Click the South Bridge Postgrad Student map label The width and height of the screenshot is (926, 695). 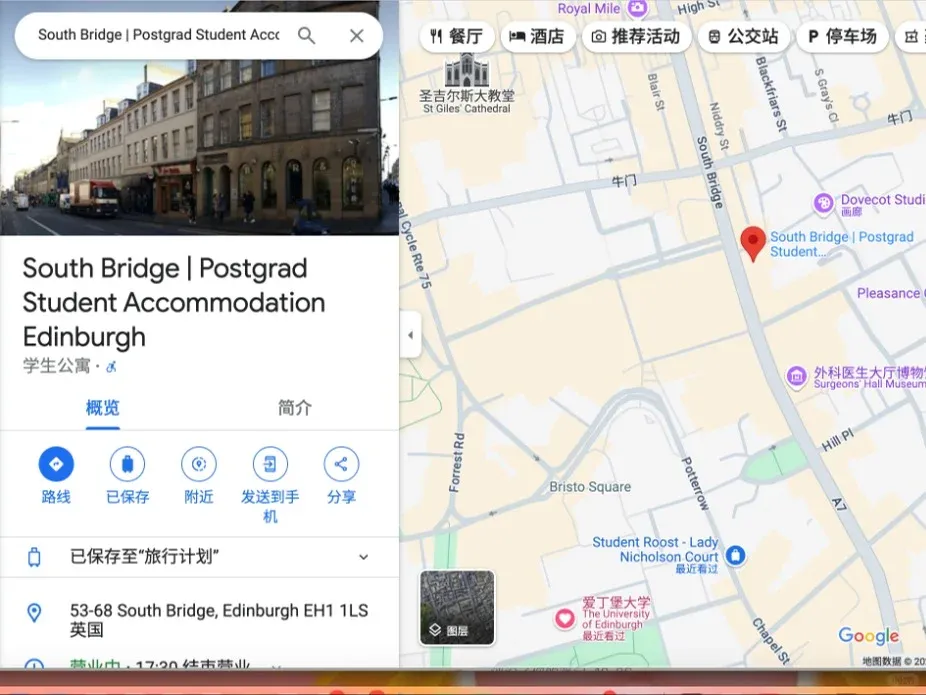coord(842,244)
